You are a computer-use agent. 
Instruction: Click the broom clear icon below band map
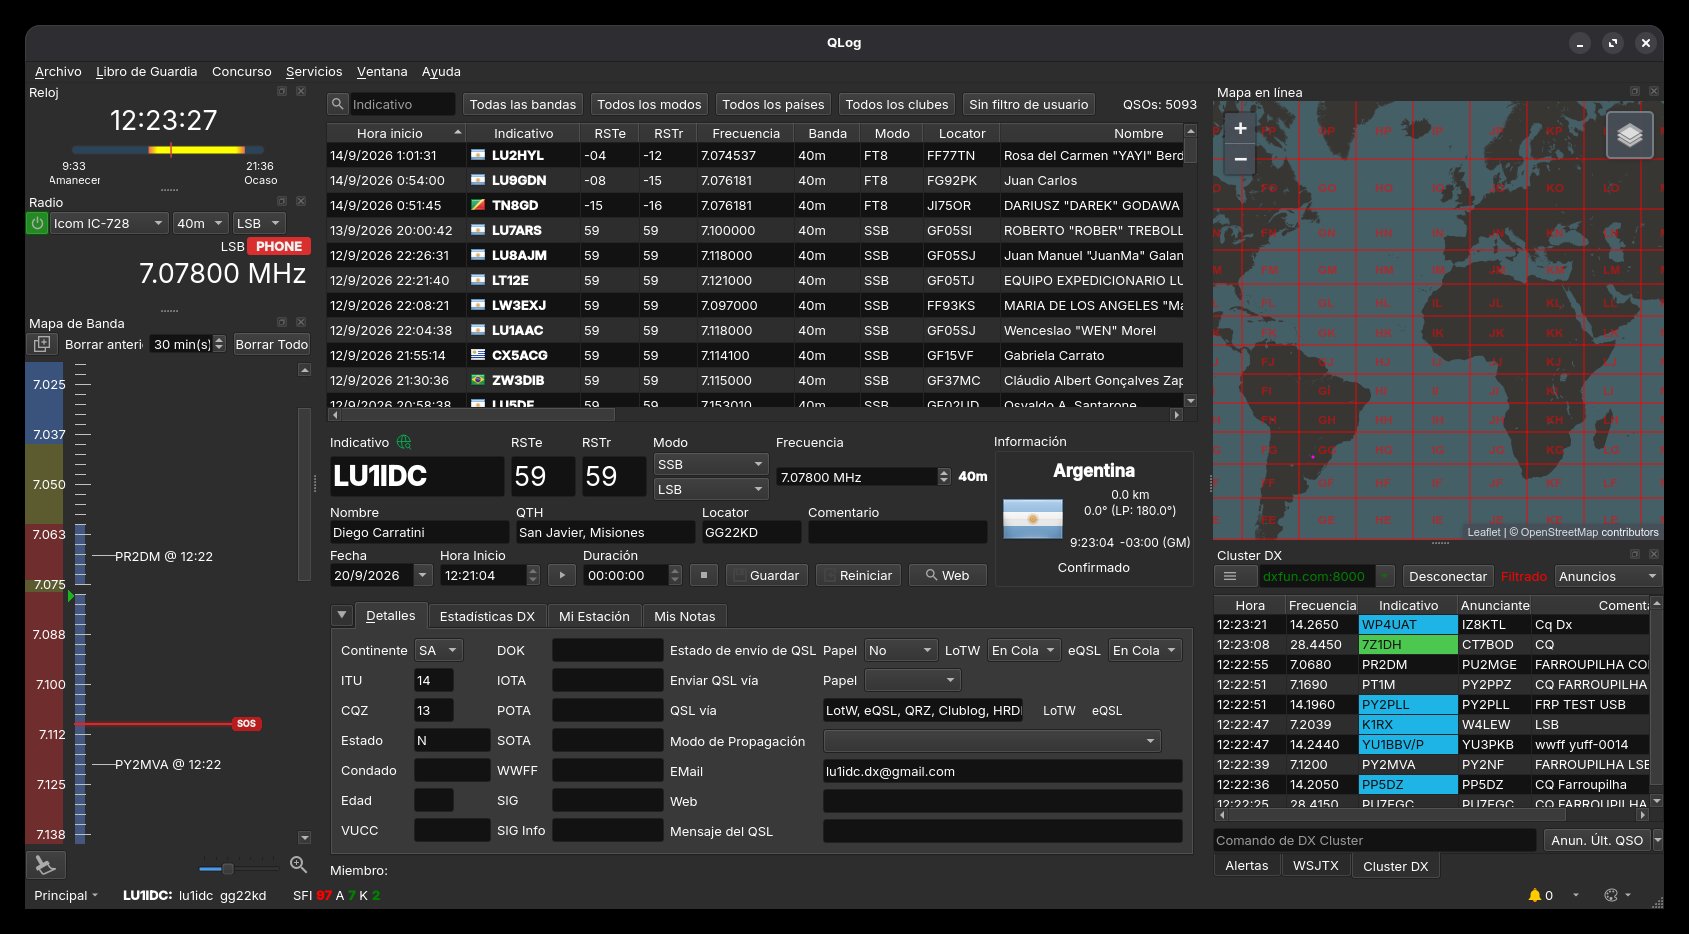(45, 865)
